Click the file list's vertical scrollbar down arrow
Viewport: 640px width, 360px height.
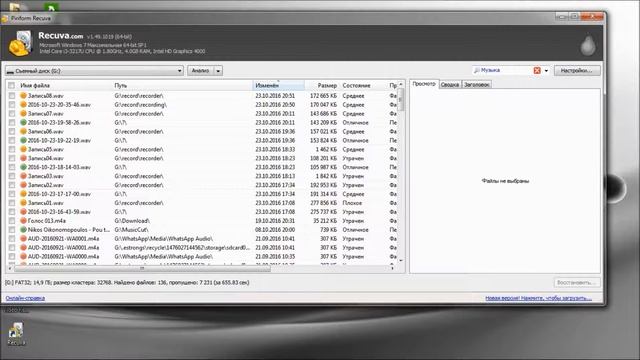pyautogui.click(x=401, y=260)
